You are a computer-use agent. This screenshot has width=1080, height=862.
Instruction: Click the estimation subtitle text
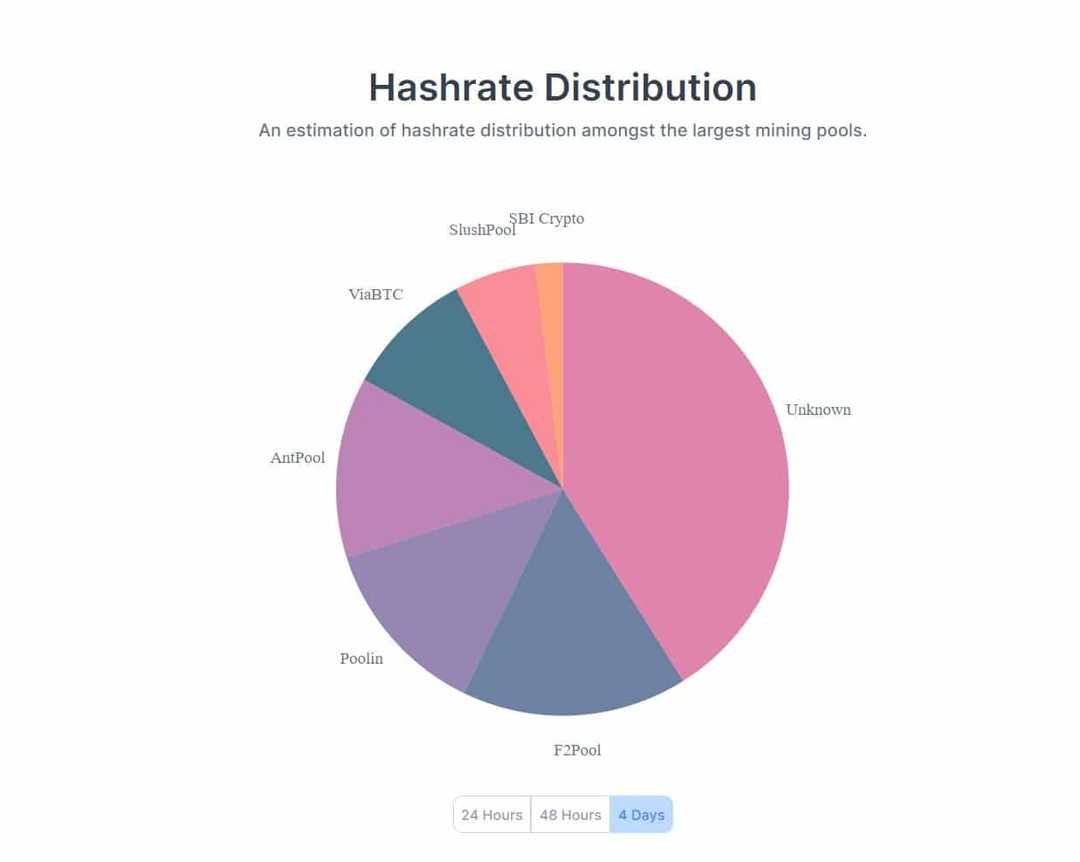[564, 130]
